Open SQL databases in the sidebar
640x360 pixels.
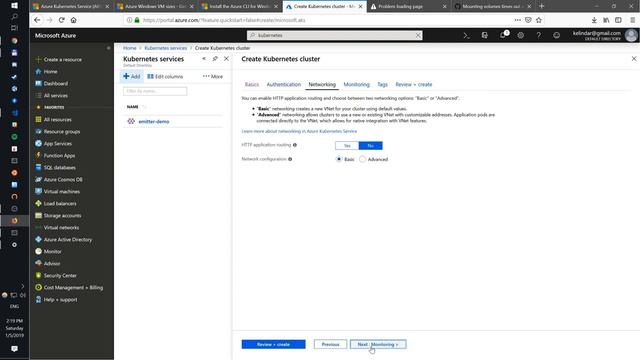tap(59, 167)
